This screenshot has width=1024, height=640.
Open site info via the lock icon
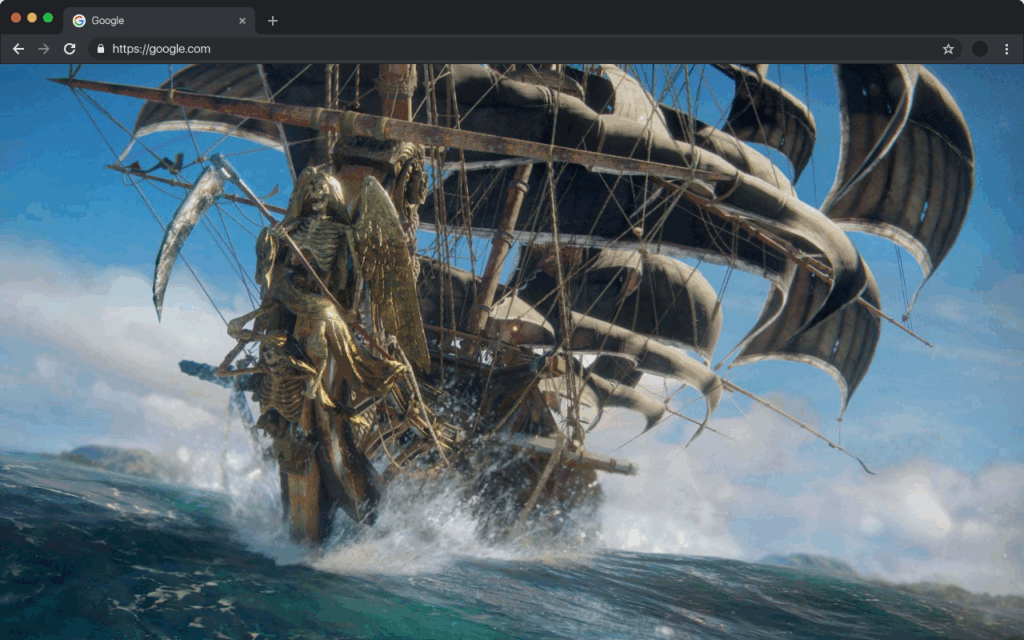point(99,49)
